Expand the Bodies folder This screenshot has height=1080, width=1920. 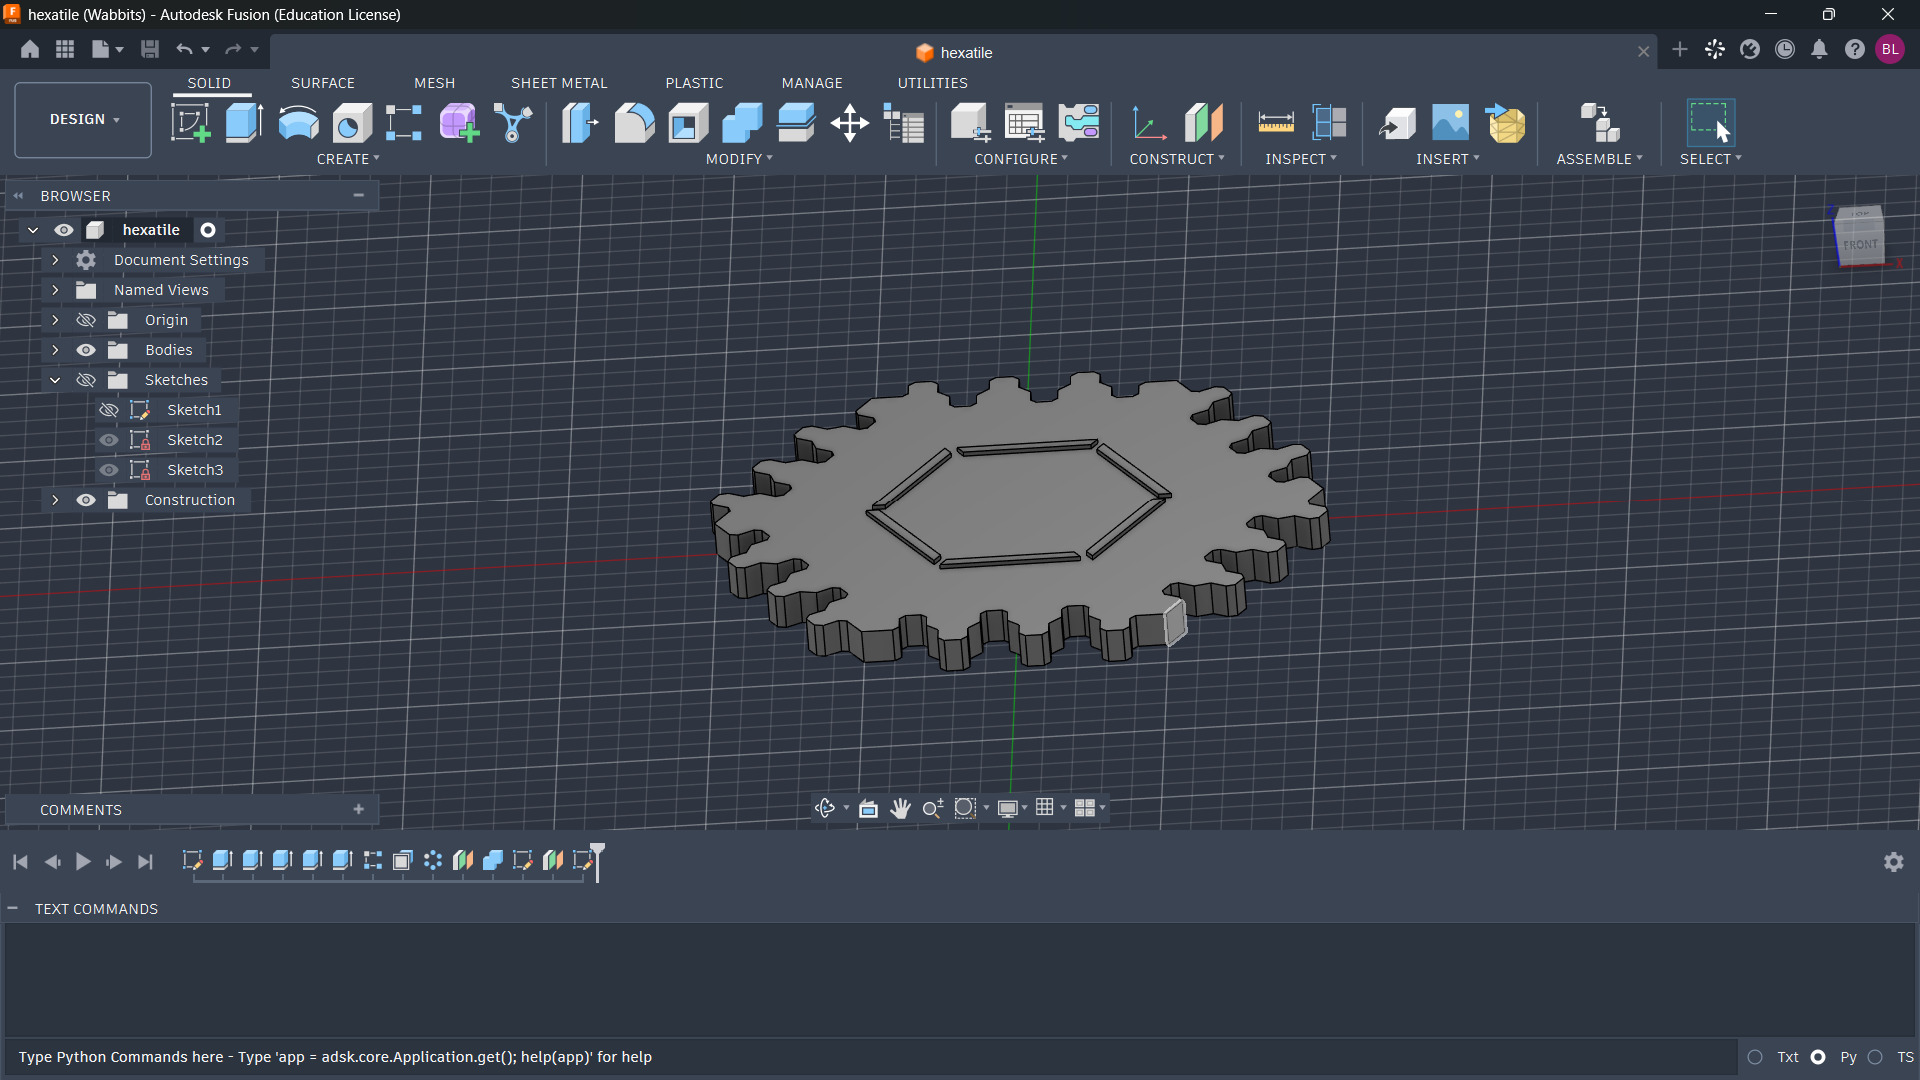coord(55,350)
